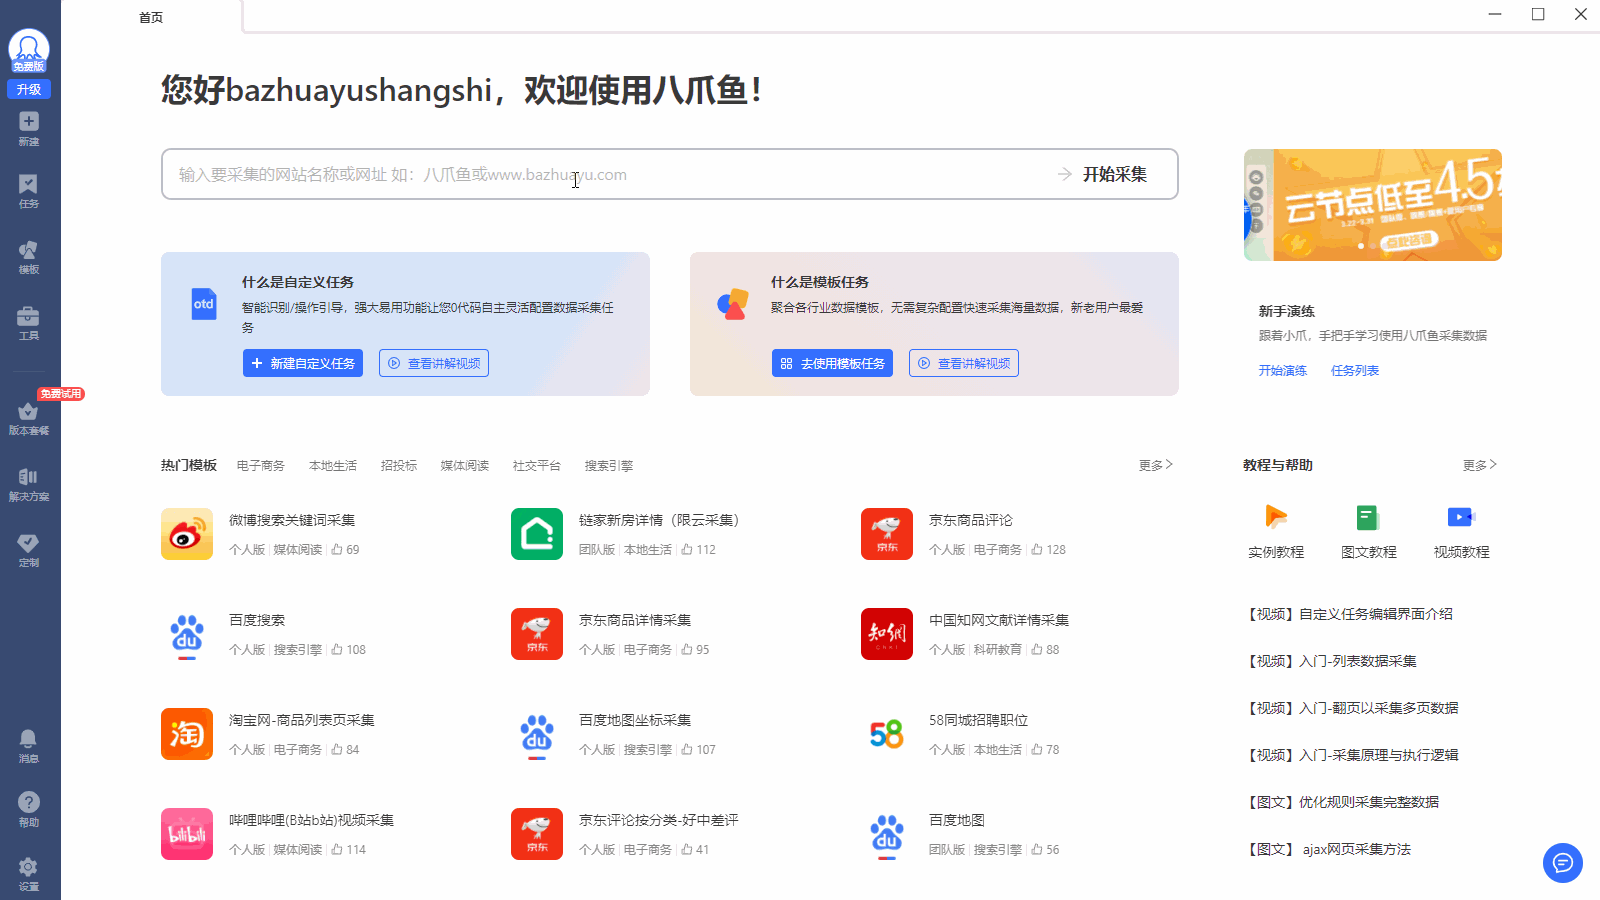The height and width of the screenshot is (900, 1600).
Task: Click the 58同城招聘职位 template title
Action: coord(978,720)
